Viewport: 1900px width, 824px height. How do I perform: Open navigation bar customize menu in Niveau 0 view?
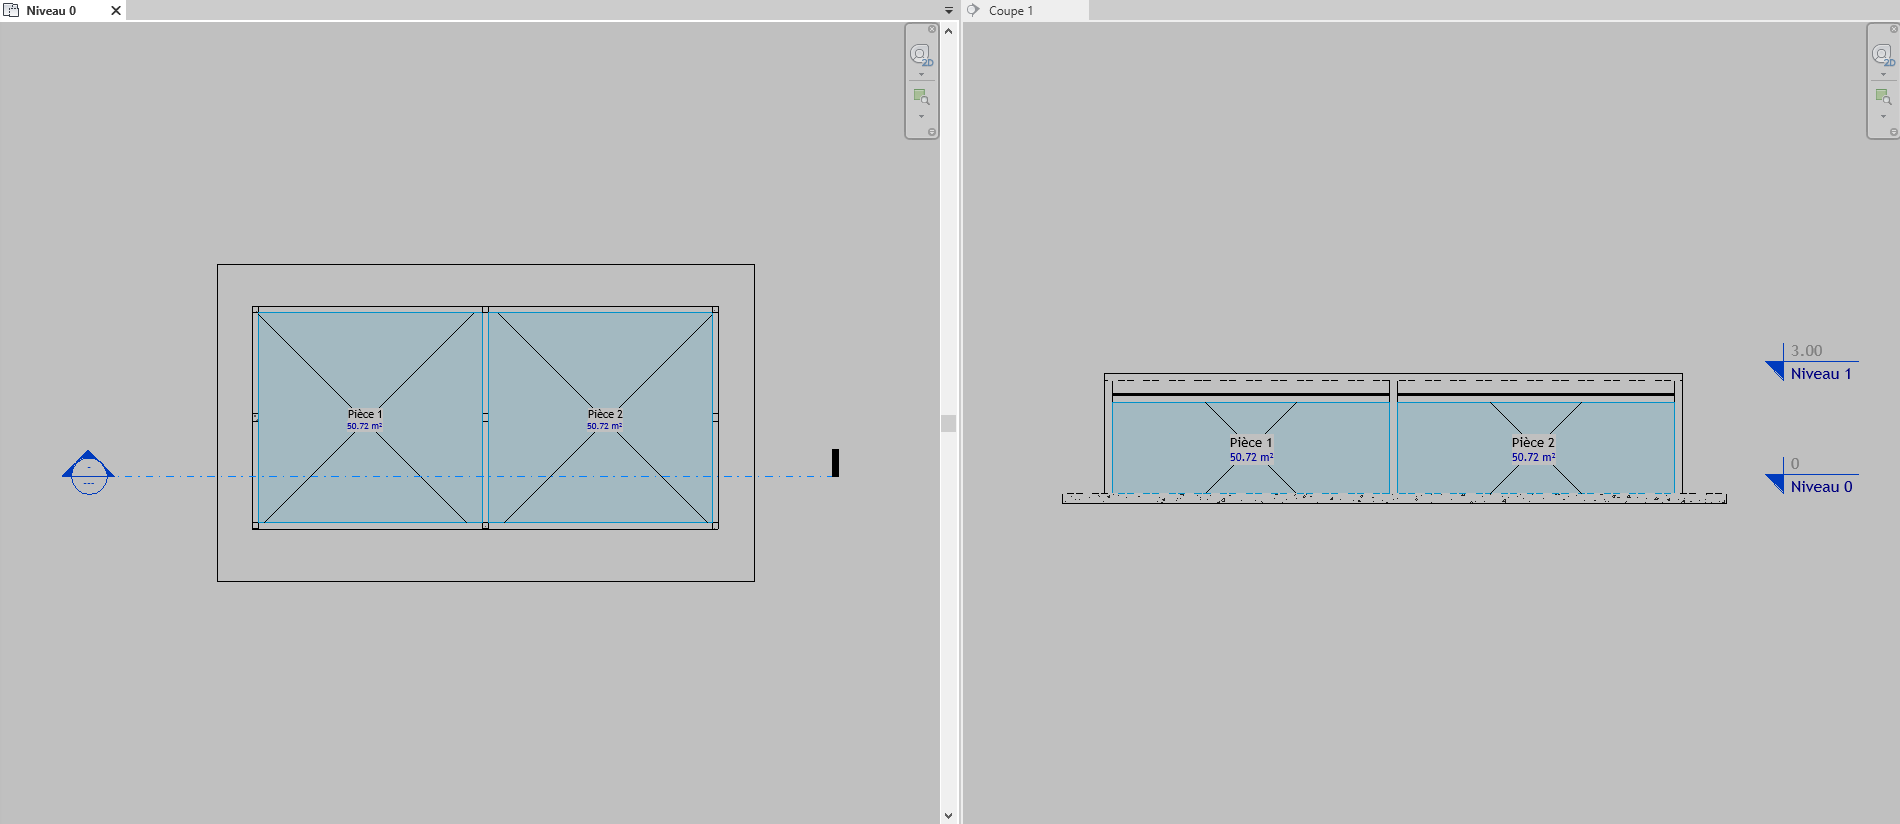(x=932, y=132)
